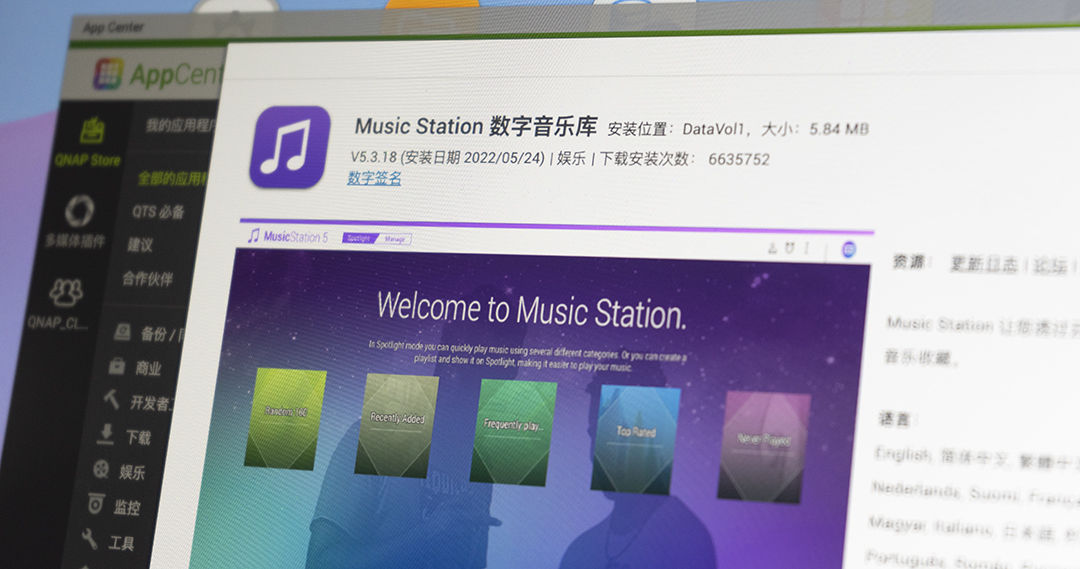
Task: Click the round user avatar icon in preview toolbar
Action: (849, 249)
